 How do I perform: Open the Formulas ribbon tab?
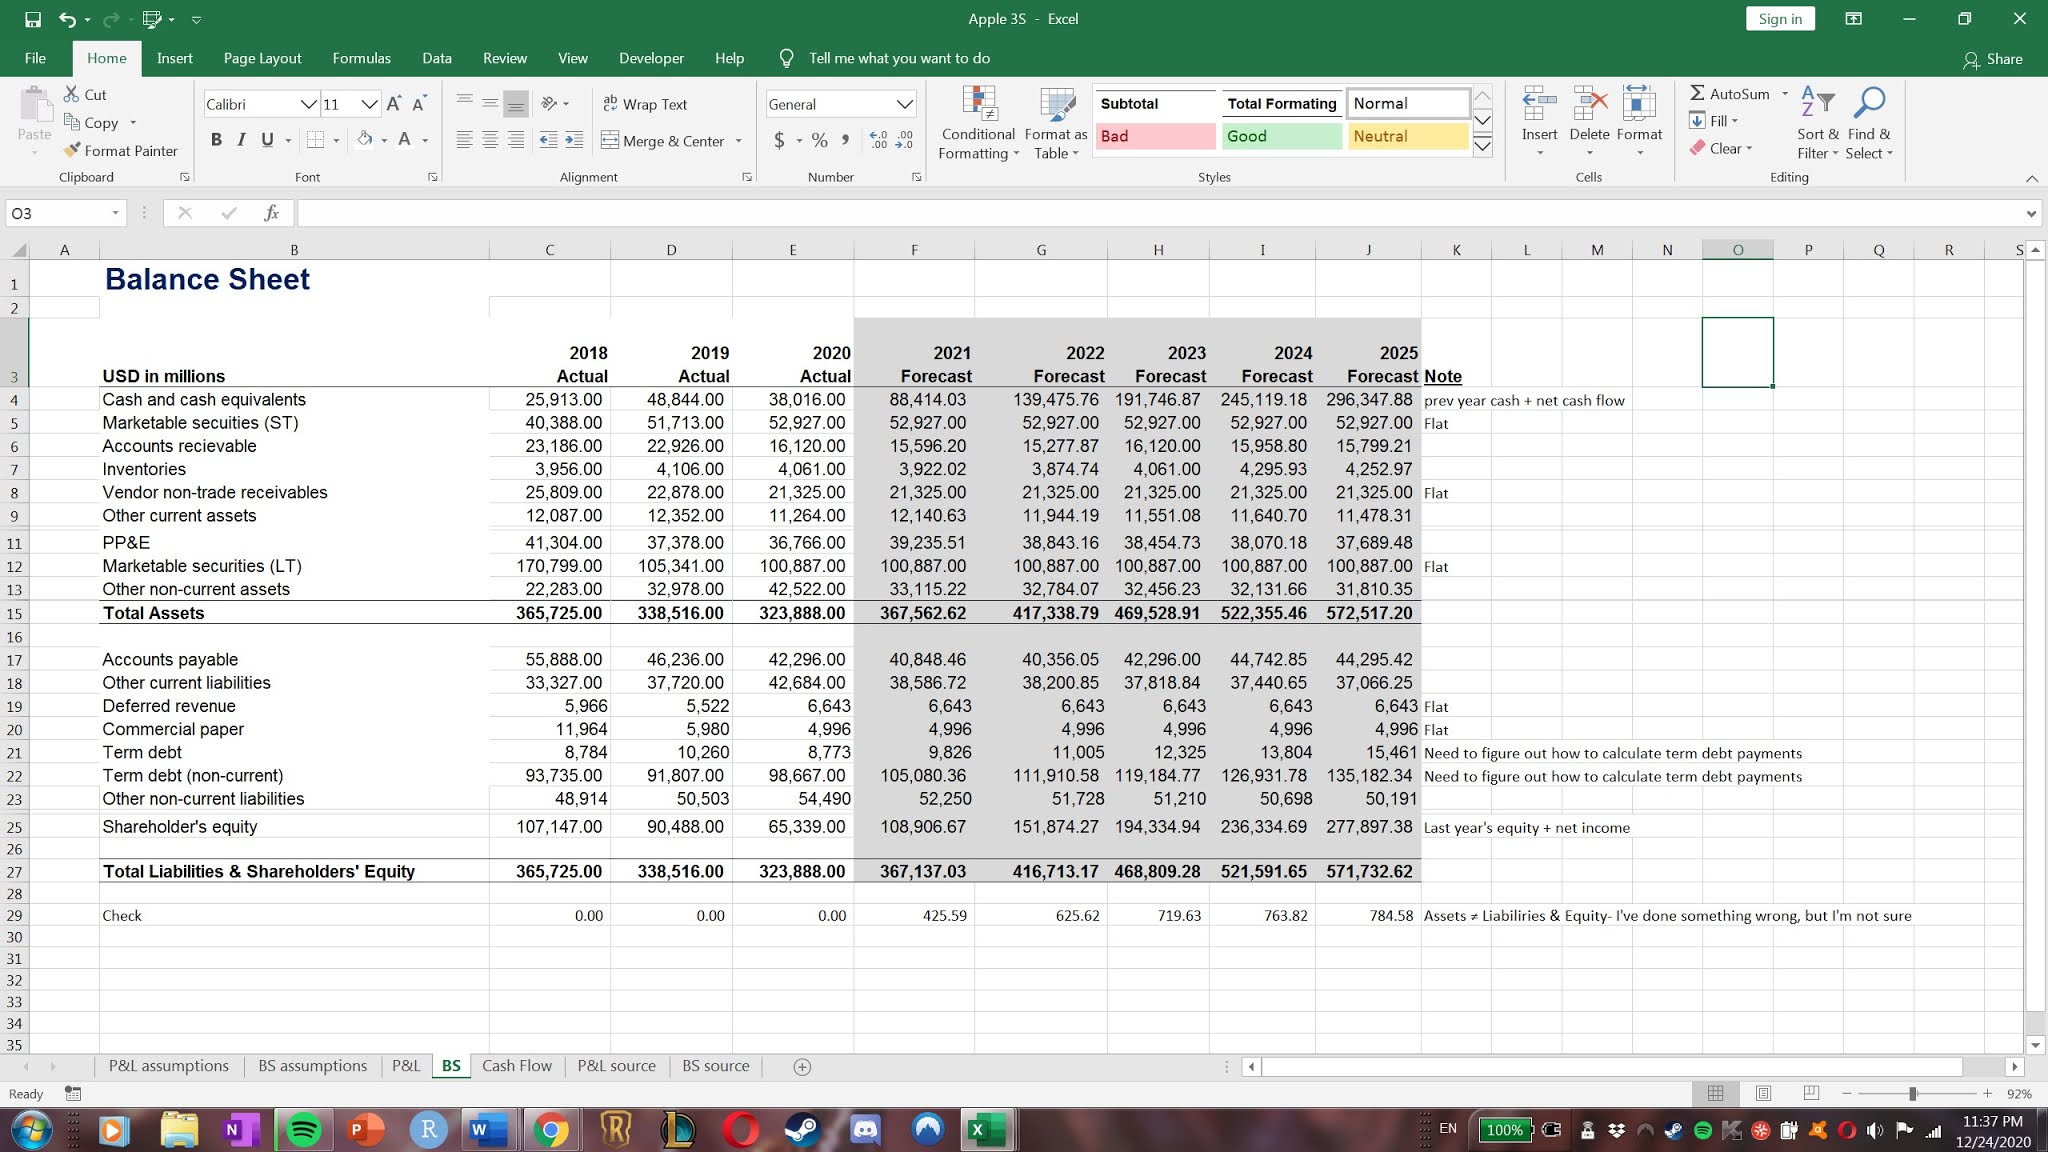tap(361, 58)
